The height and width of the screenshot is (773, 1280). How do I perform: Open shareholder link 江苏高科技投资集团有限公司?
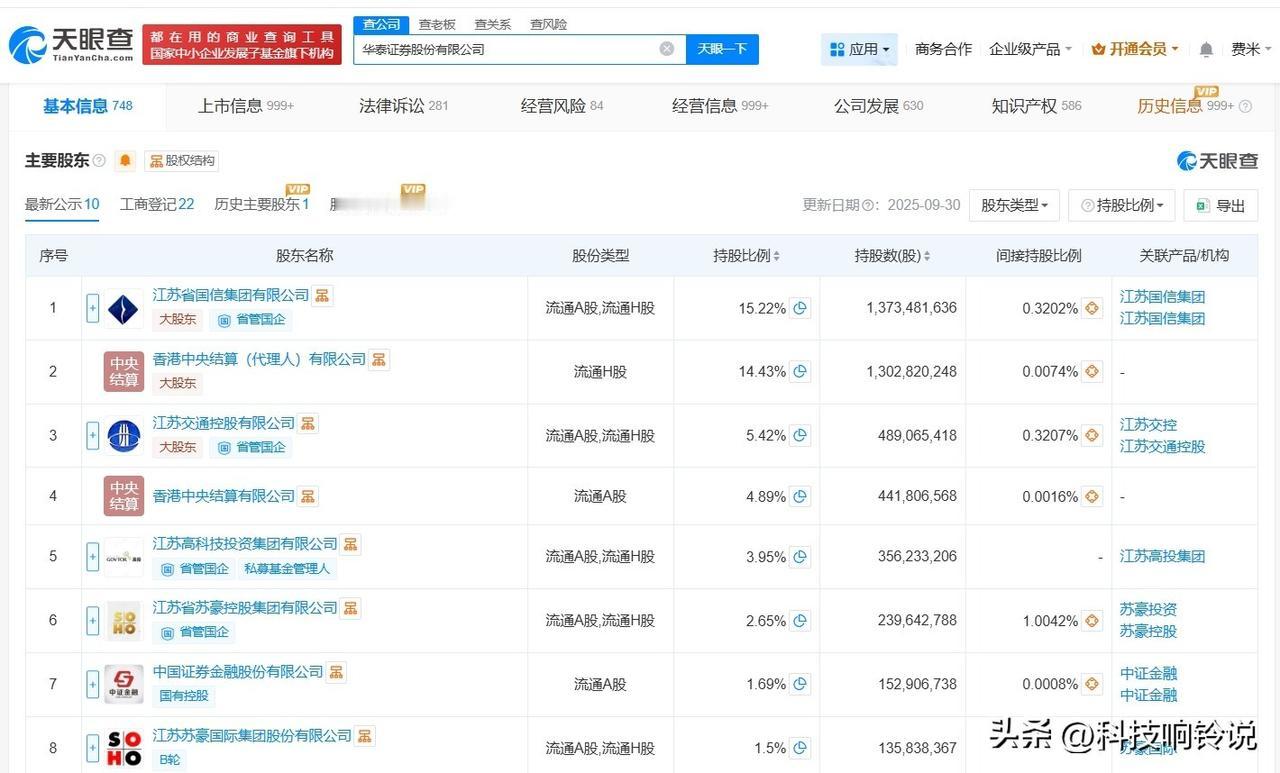click(245, 544)
